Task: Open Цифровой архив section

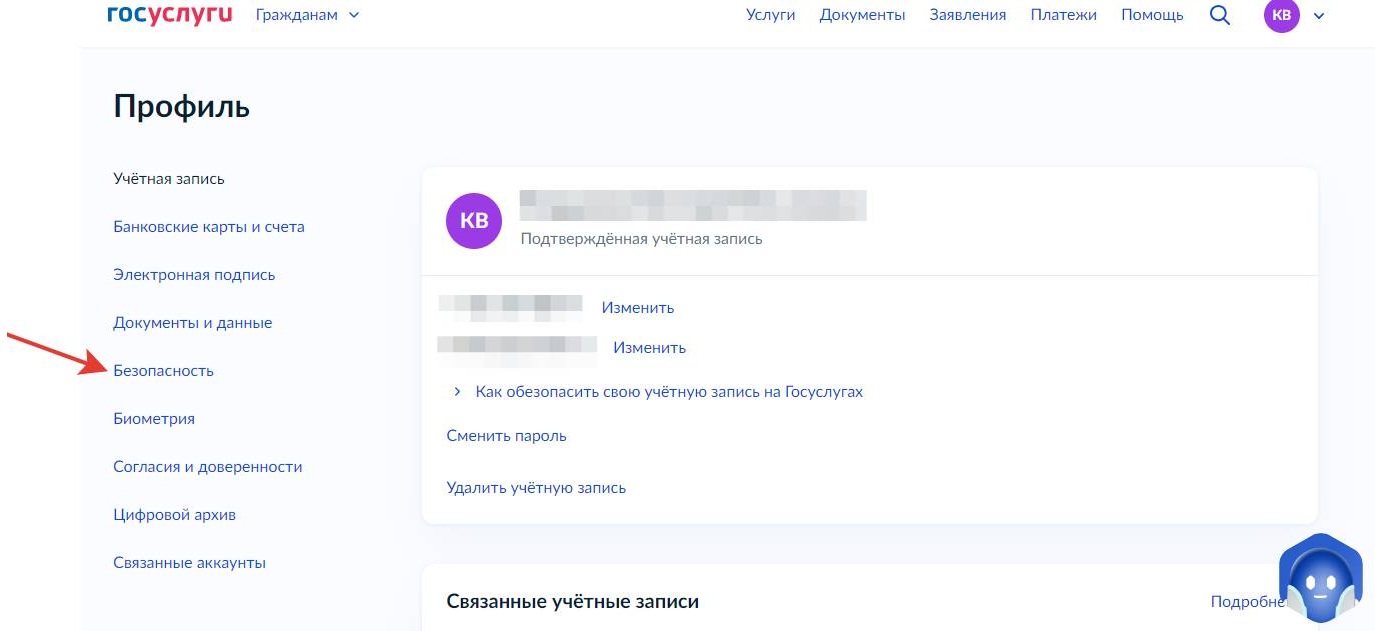Action: tap(175, 515)
